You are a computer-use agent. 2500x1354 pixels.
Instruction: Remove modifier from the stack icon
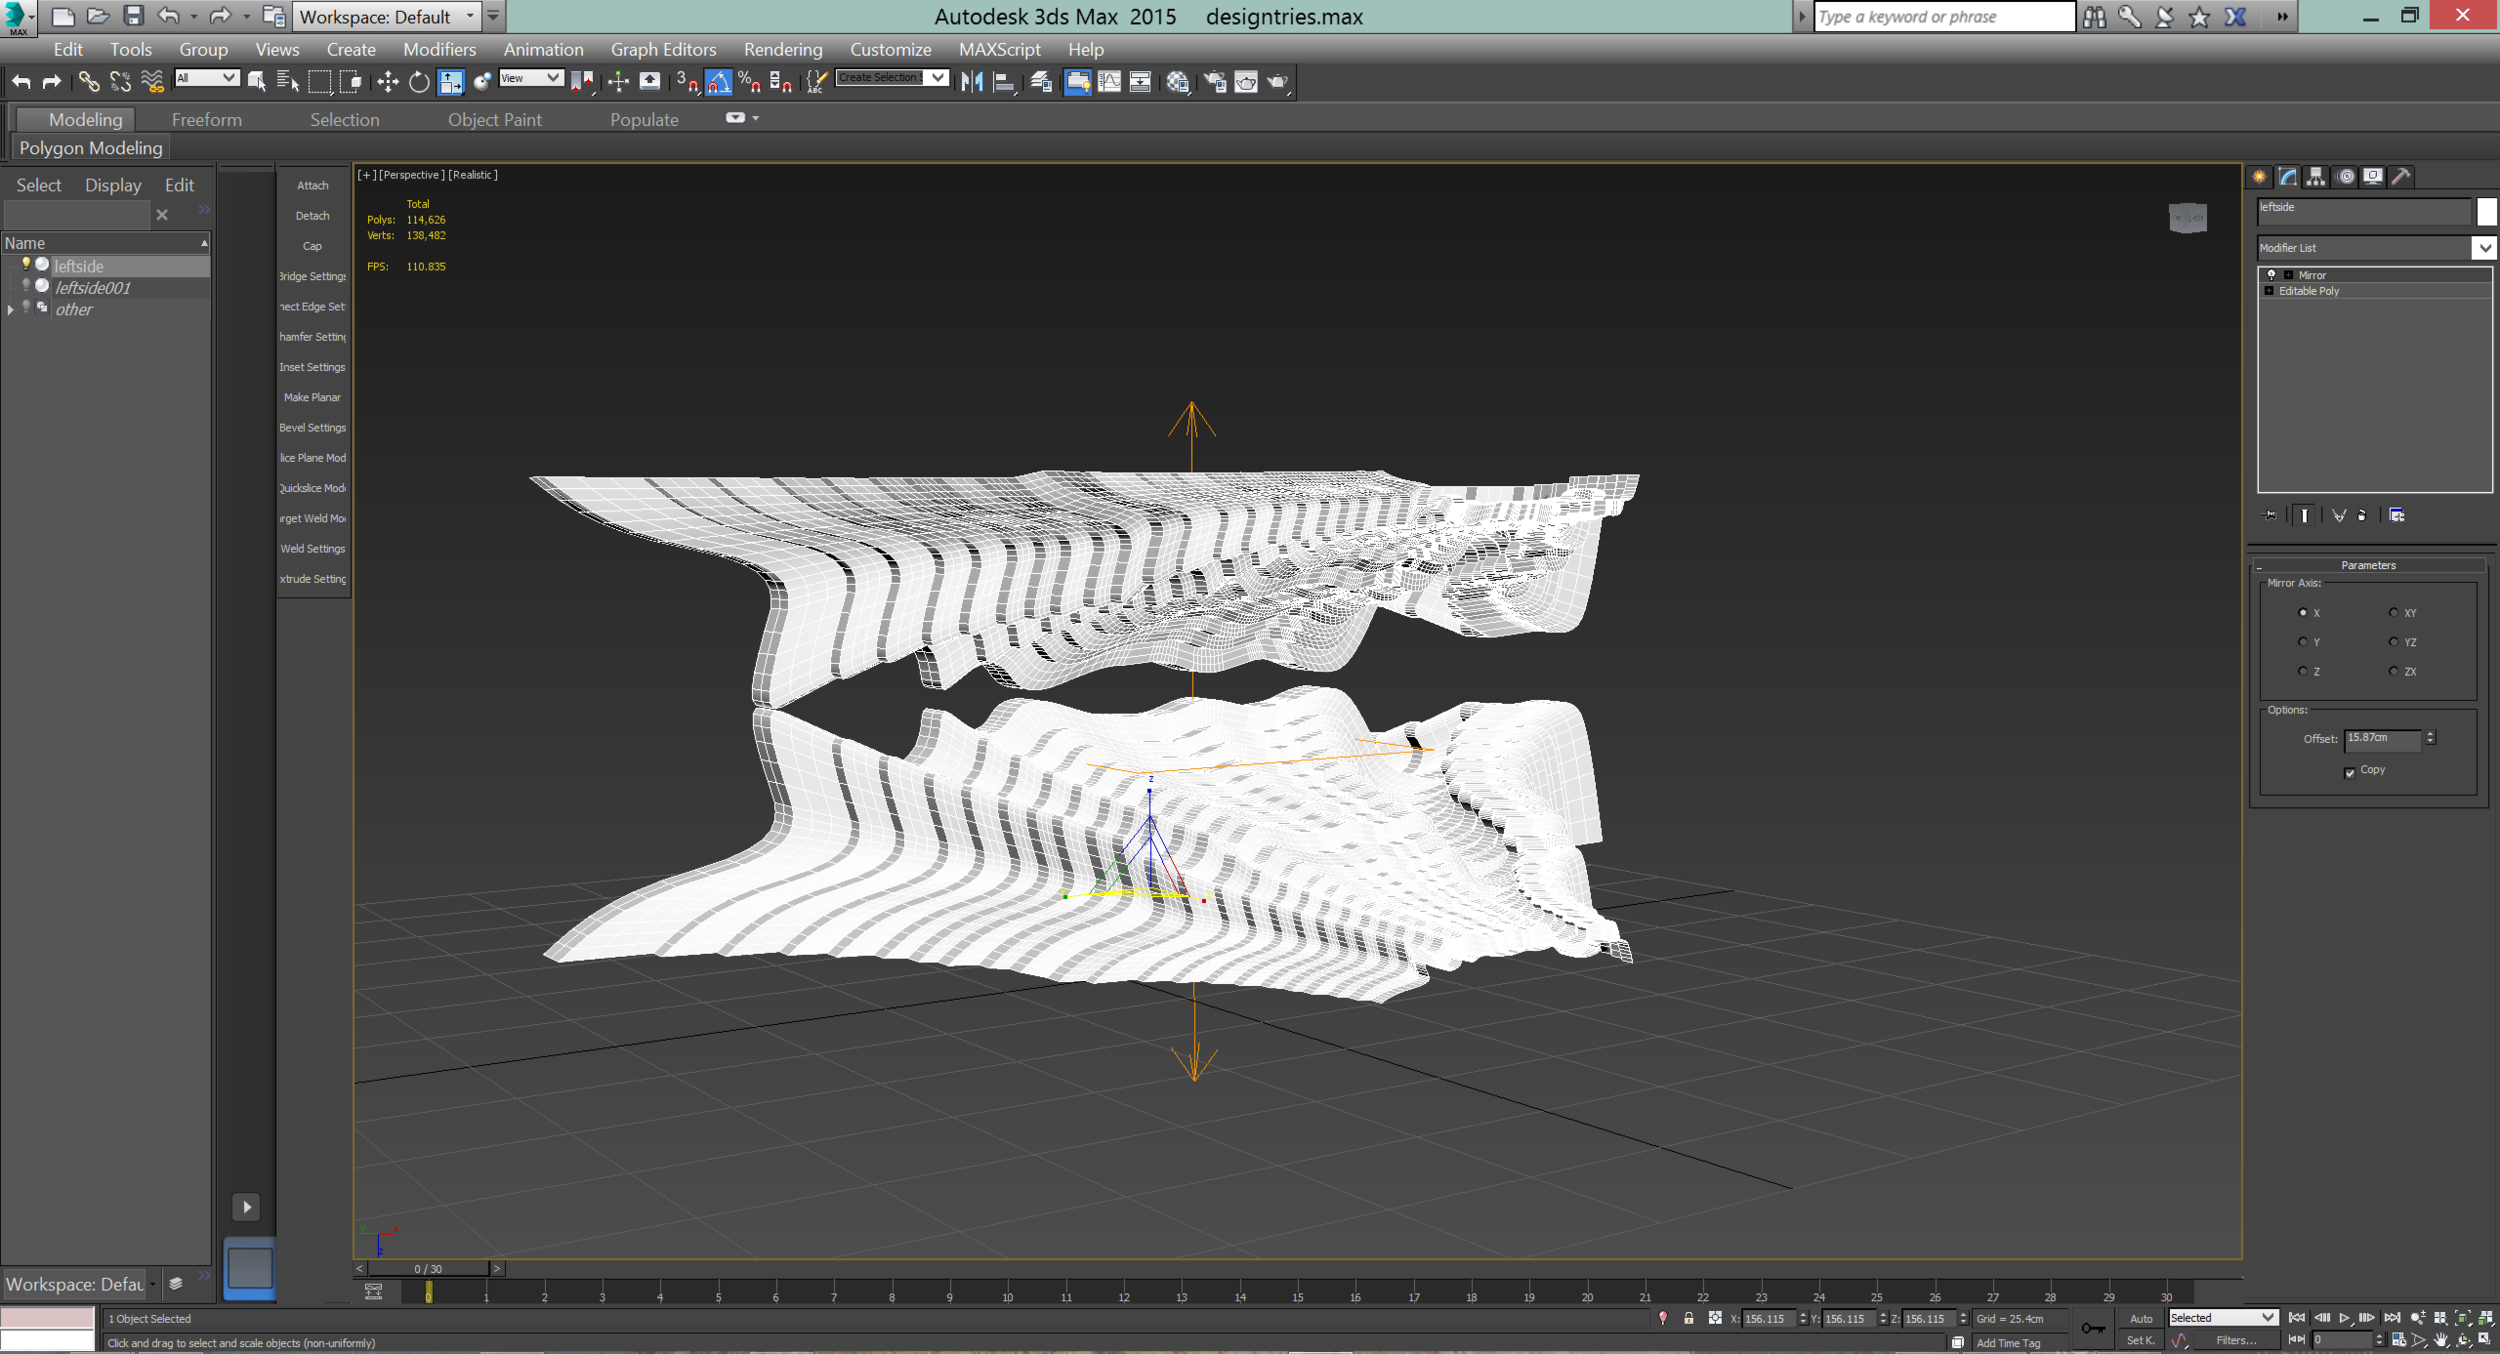pos(2362,515)
